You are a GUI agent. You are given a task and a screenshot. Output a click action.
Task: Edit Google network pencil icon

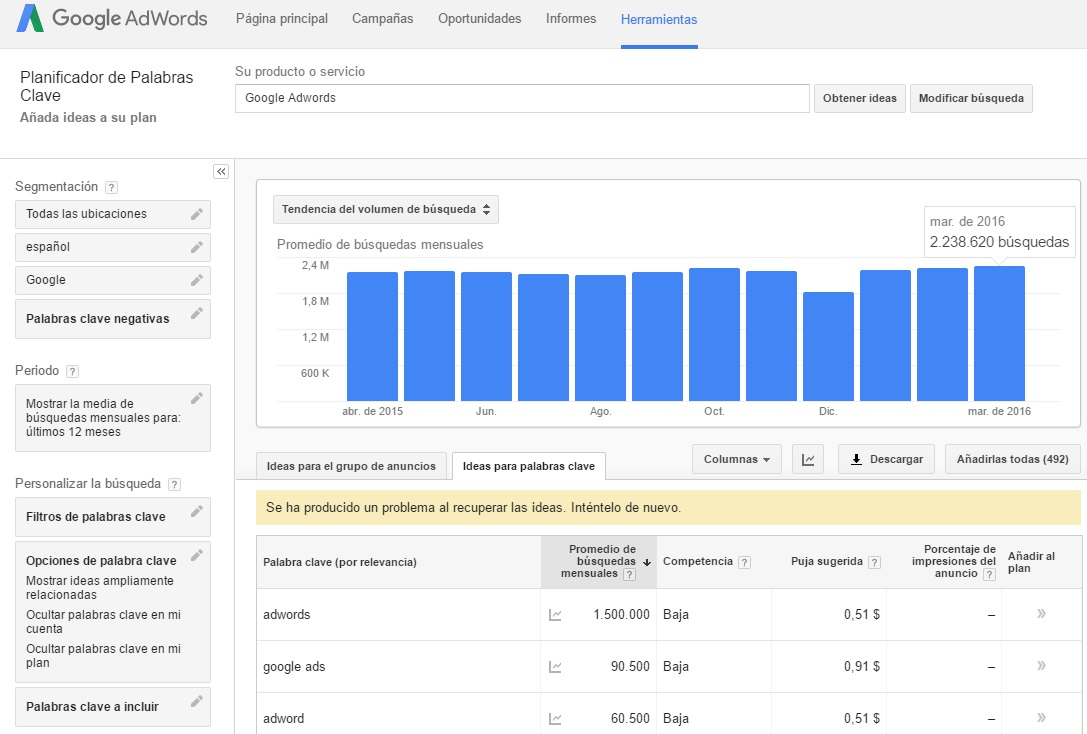197,280
